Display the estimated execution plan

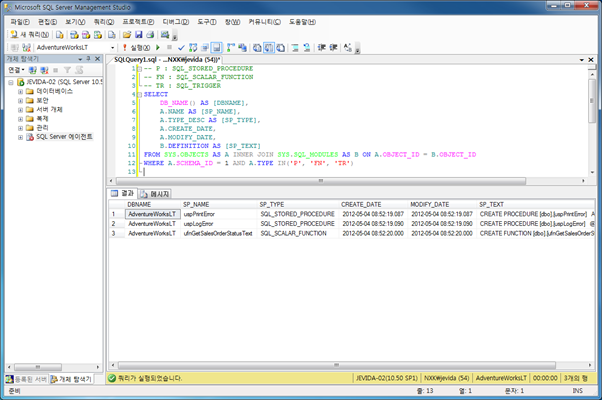[x=193, y=48]
